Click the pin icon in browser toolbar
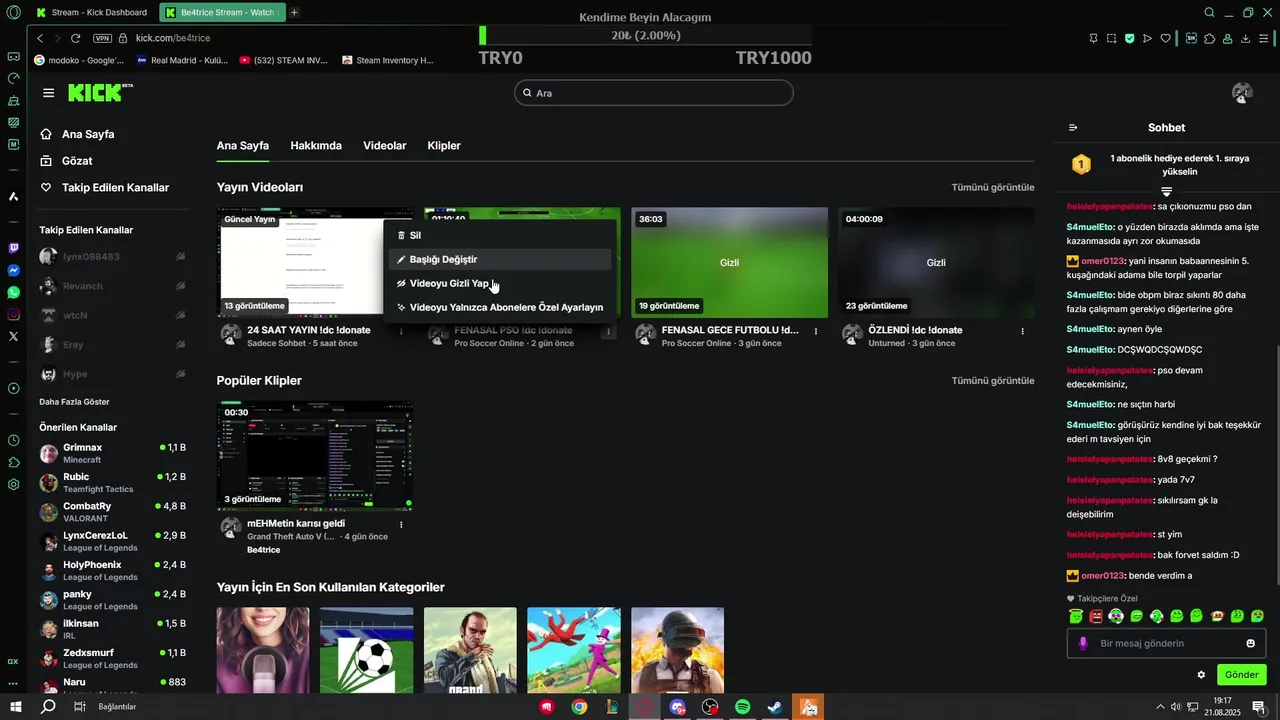The width and height of the screenshot is (1280, 720). pyautogui.click(x=1093, y=38)
